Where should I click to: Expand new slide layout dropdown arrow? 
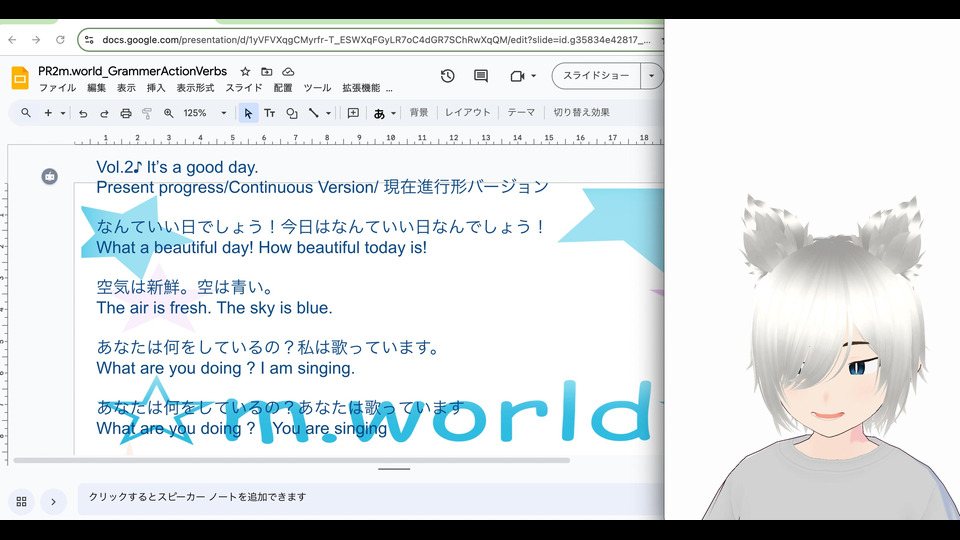(x=62, y=113)
